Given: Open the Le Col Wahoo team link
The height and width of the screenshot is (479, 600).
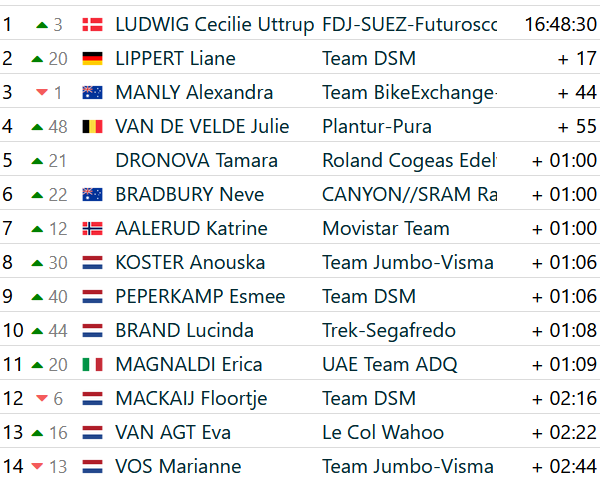Looking at the screenshot, I should pyautogui.click(x=383, y=433).
